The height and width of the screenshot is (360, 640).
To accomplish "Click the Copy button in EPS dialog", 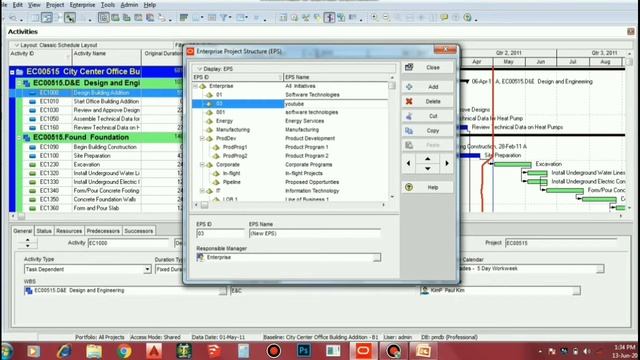I will pos(427,131).
